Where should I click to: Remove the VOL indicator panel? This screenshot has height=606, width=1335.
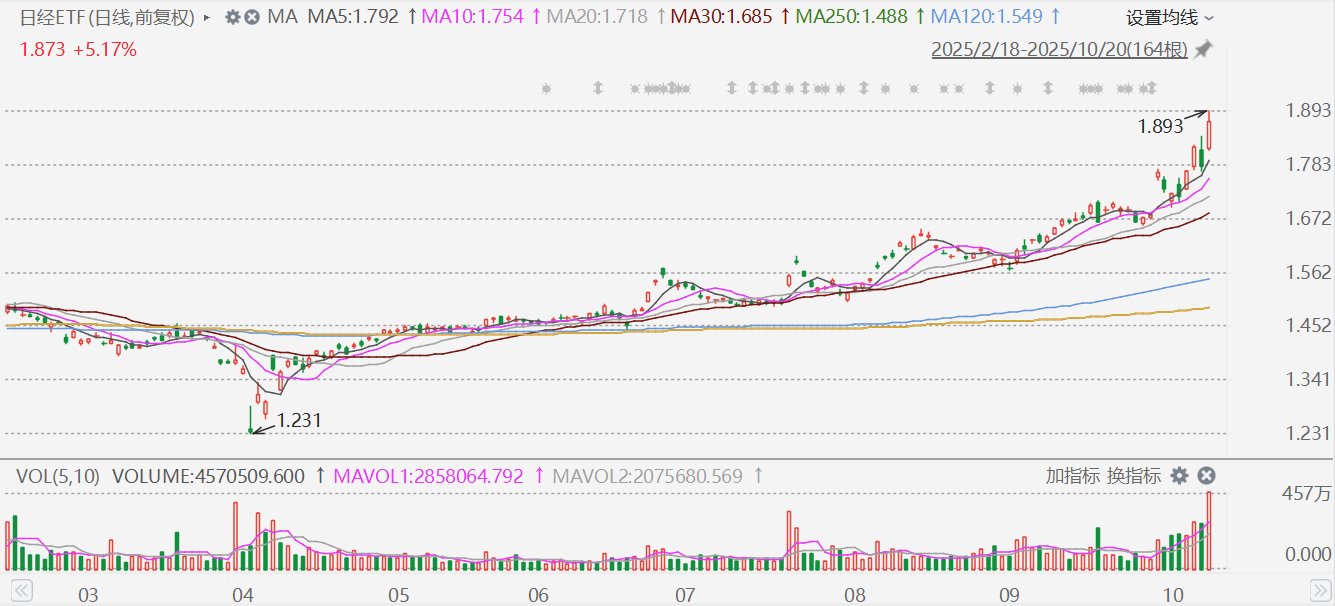(1206, 476)
